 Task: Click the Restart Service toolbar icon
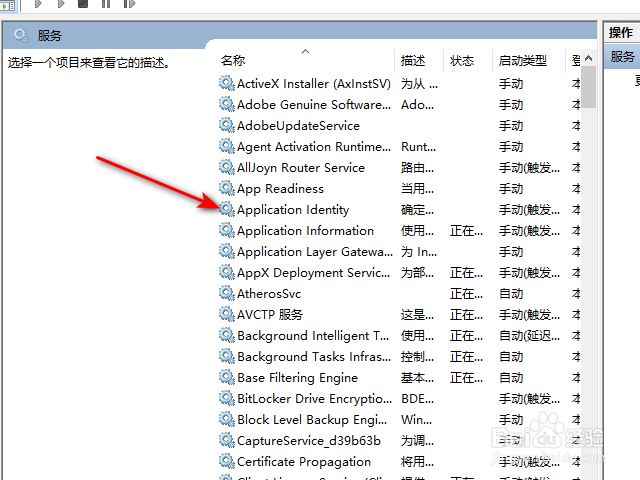129,3
